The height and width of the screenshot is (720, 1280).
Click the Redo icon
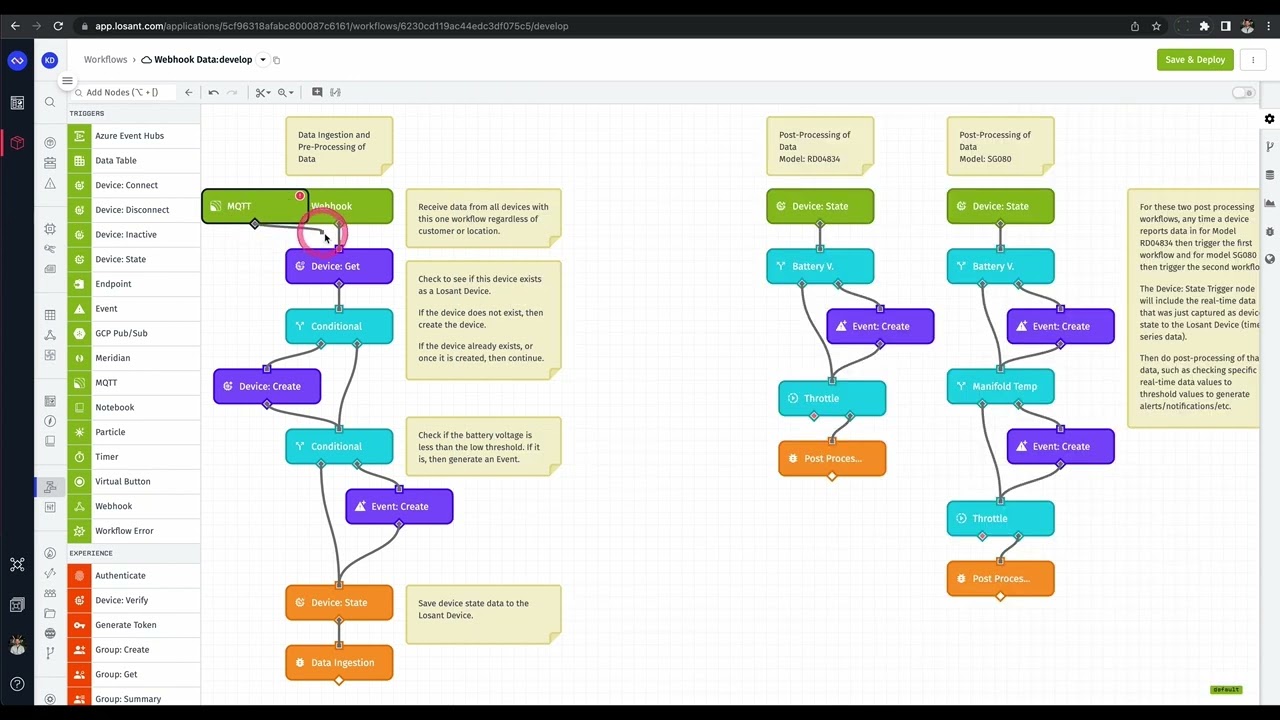point(232,92)
